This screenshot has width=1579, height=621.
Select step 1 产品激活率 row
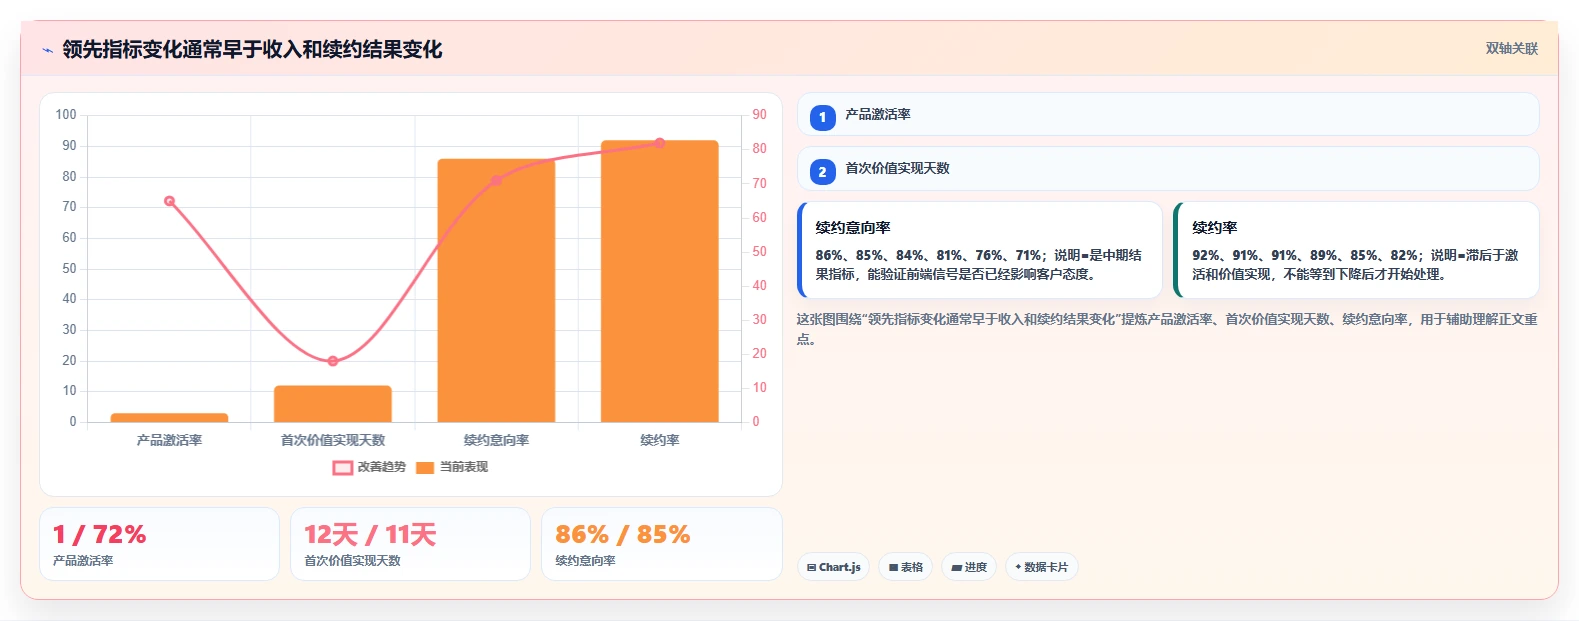tap(1168, 114)
